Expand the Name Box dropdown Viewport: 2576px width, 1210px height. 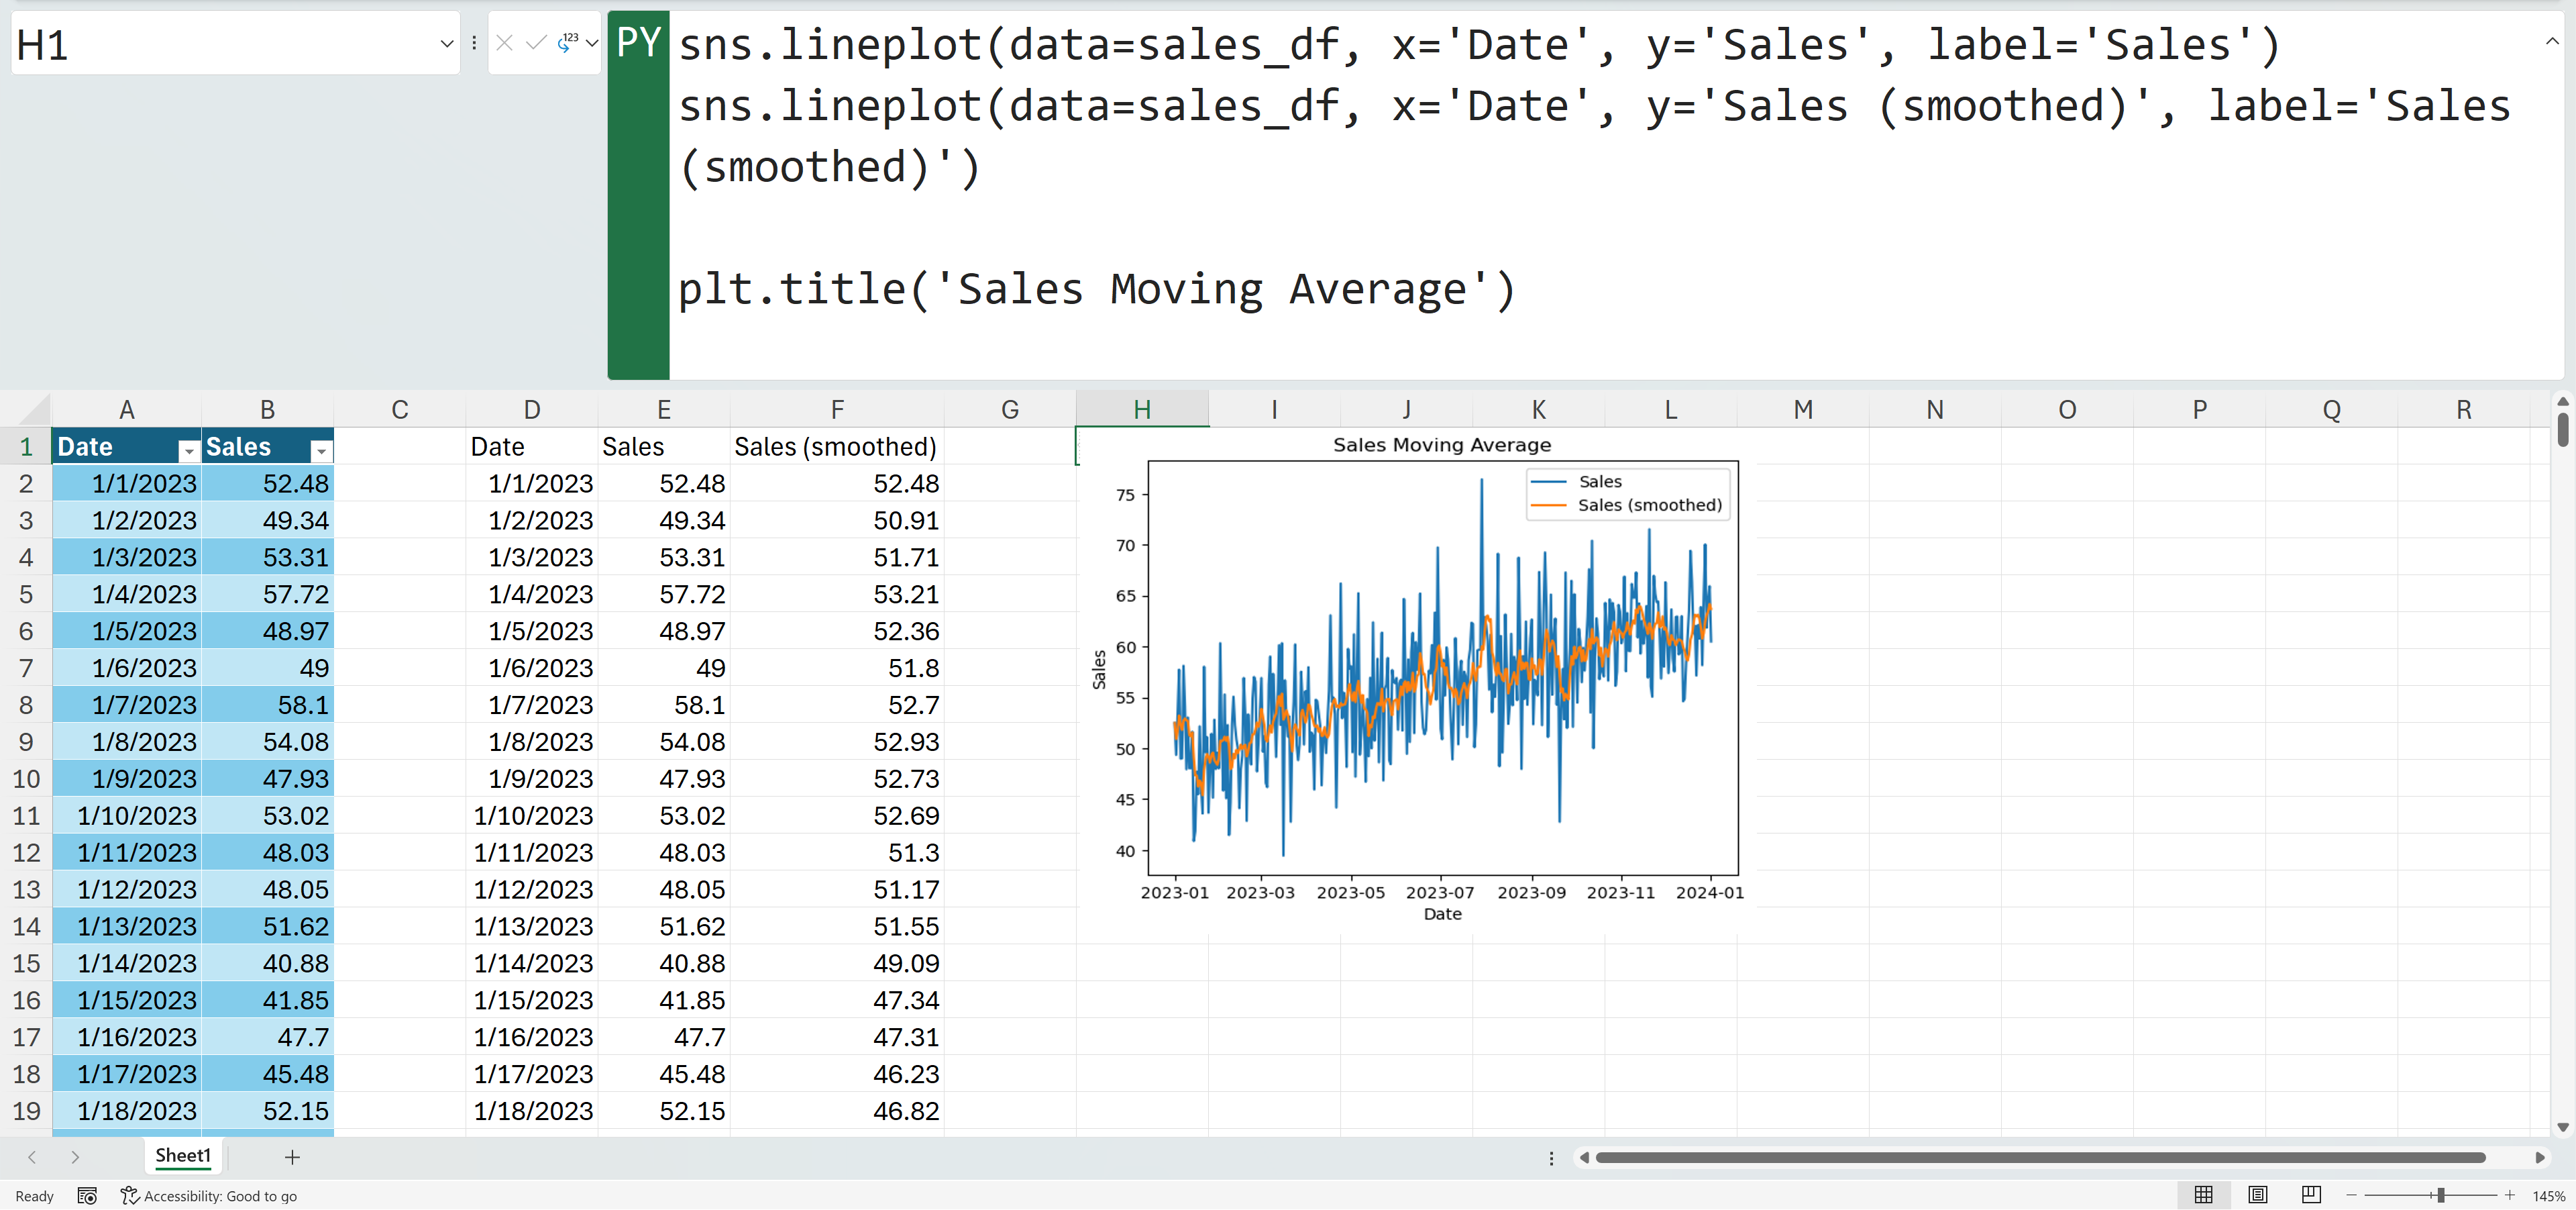(446, 44)
